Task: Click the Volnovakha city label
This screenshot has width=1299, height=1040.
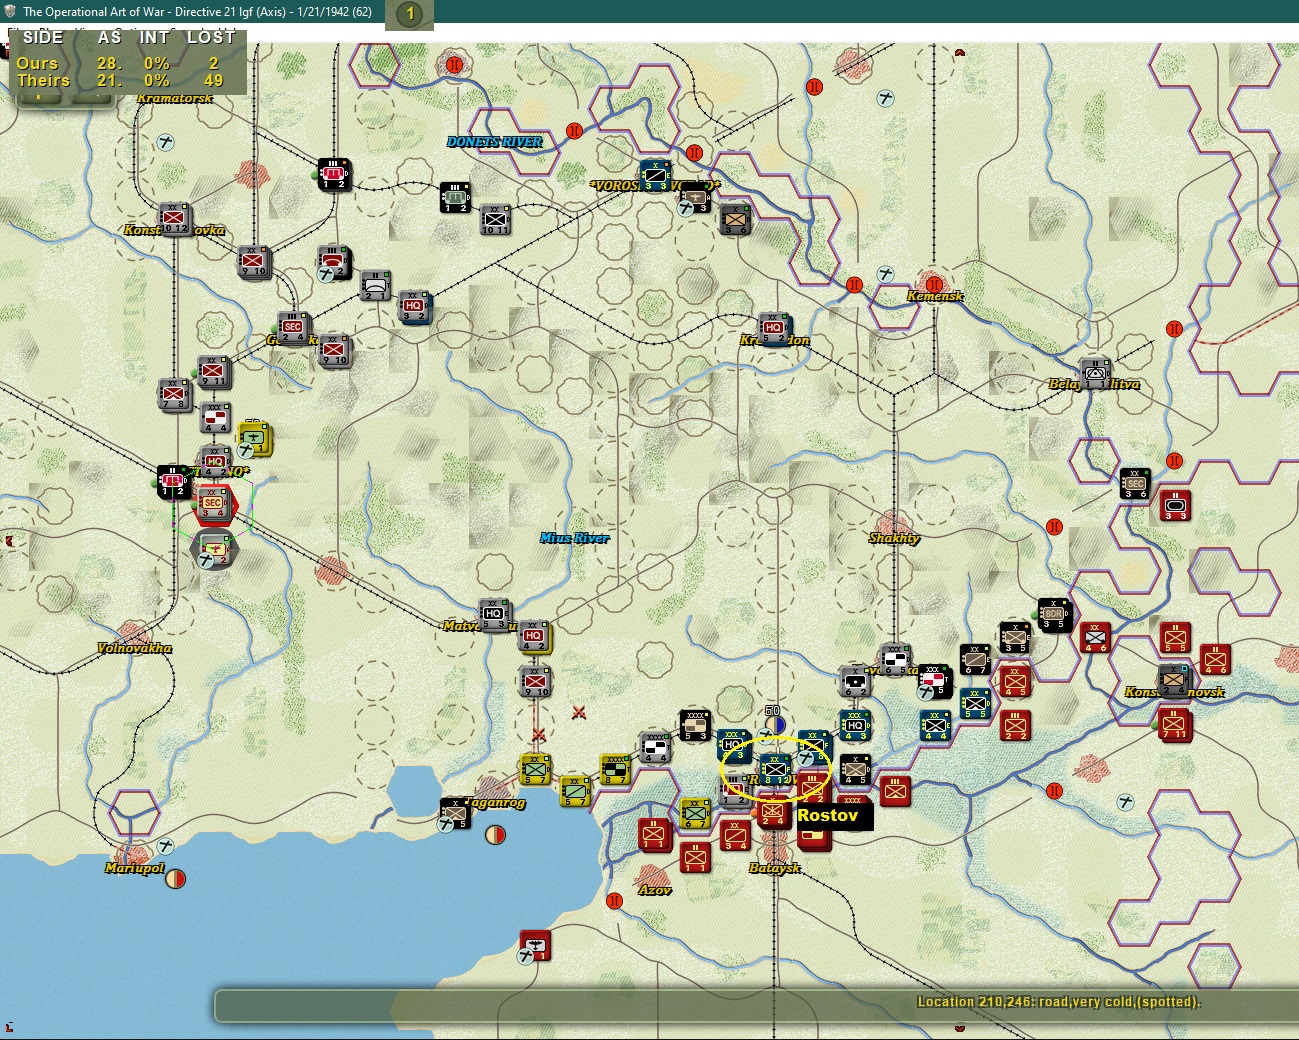Action: (x=134, y=648)
